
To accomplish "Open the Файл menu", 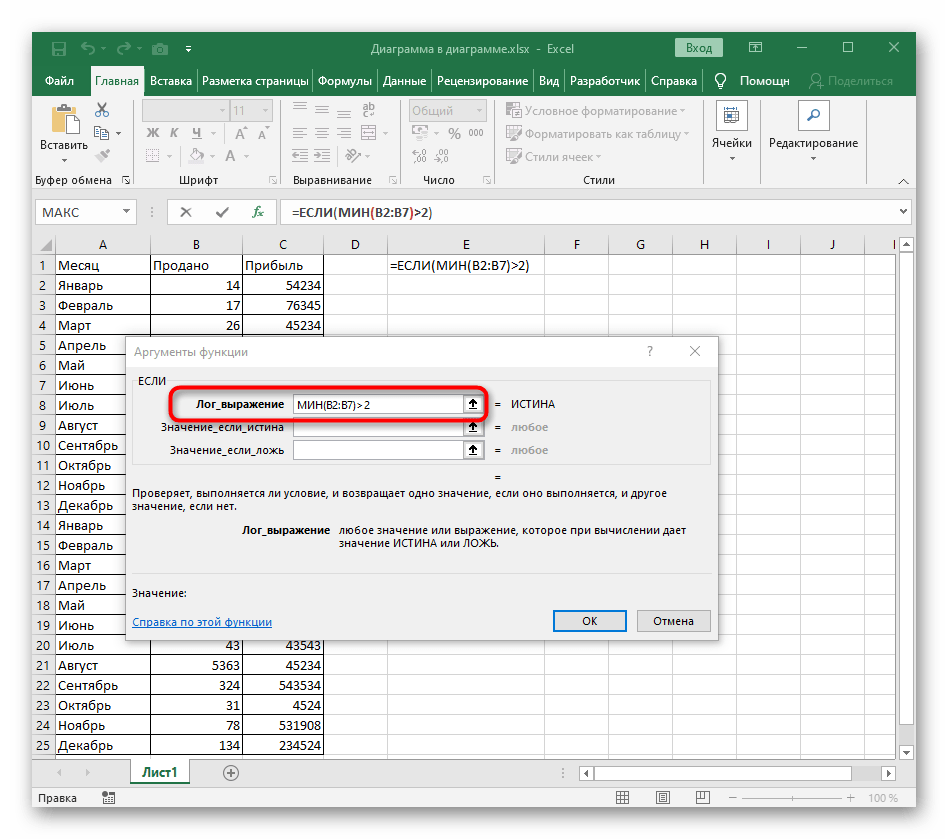I will (x=59, y=81).
